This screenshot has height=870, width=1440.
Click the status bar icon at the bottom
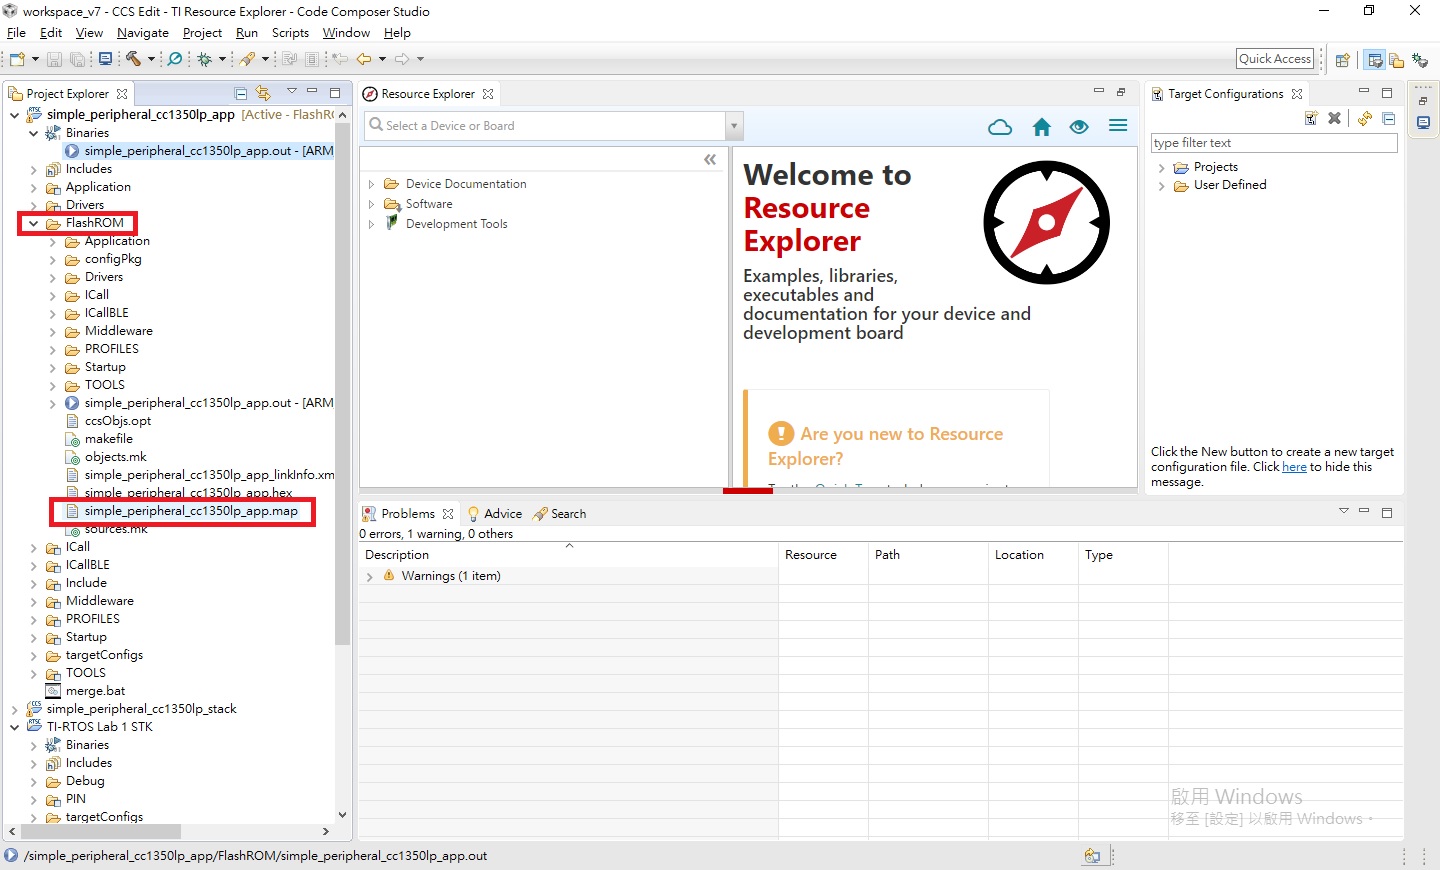[x=1092, y=856]
